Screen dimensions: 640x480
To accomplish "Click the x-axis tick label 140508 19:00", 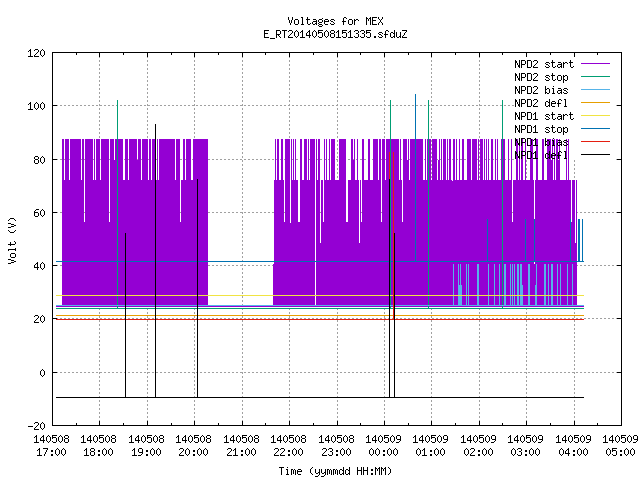I will pyautogui.click(x=146, y=446).
